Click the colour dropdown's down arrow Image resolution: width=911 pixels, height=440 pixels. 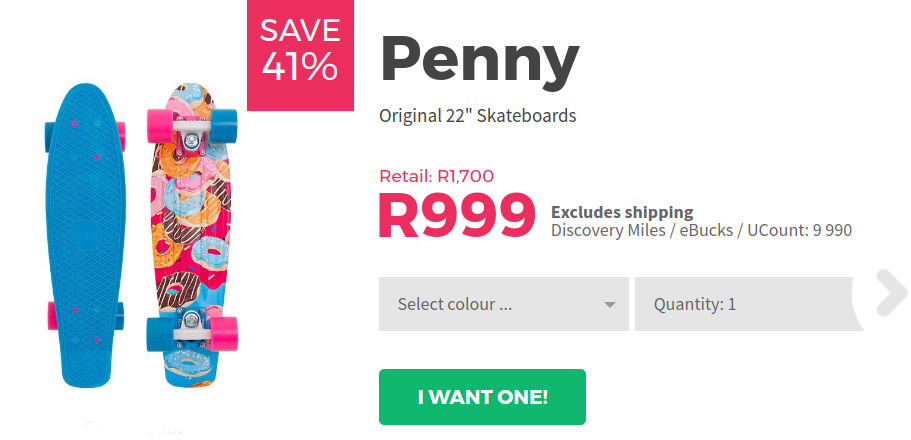pyautogui.click(x=610, y=305)
